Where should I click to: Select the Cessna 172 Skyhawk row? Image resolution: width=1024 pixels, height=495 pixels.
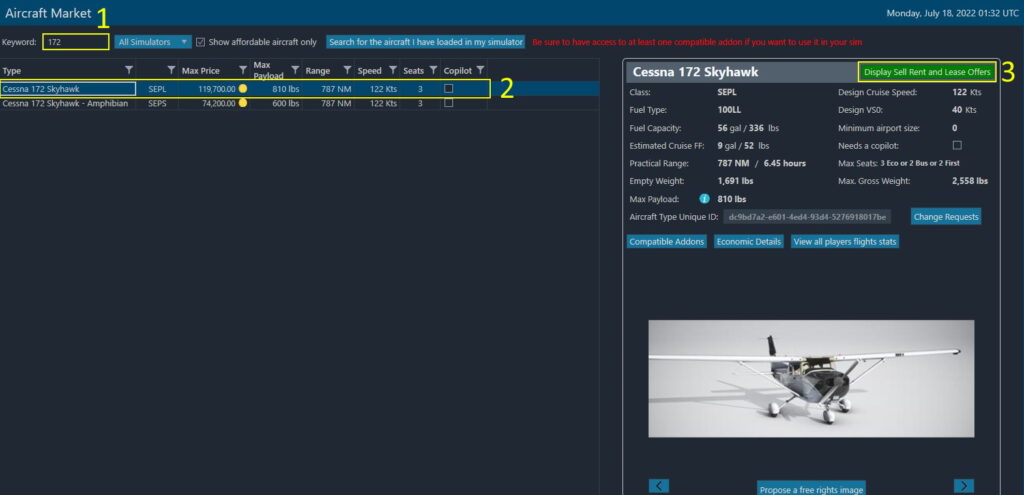coord(300,89)
